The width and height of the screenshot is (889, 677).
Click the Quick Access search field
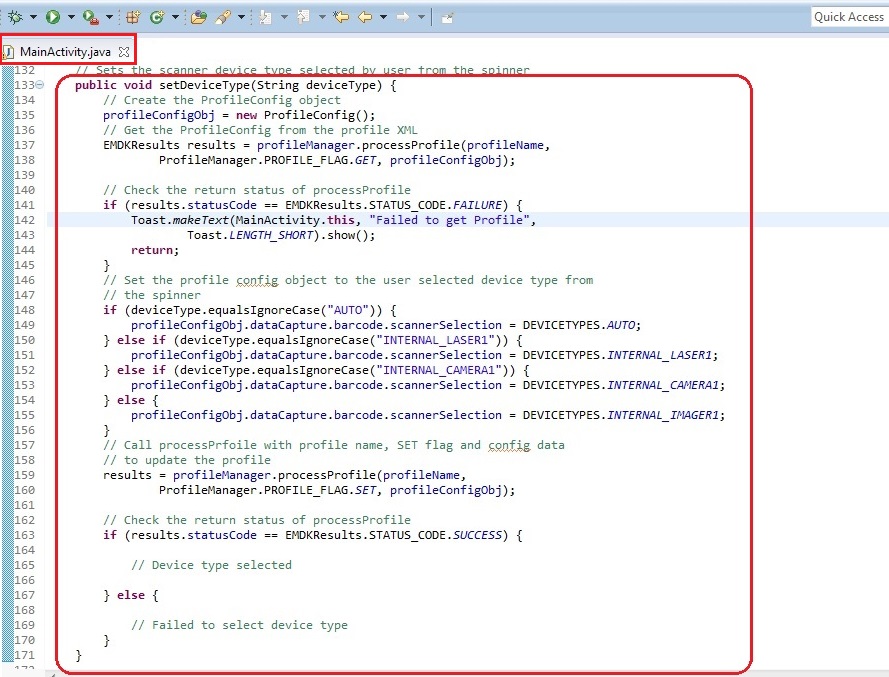click(x=848, y=16)
